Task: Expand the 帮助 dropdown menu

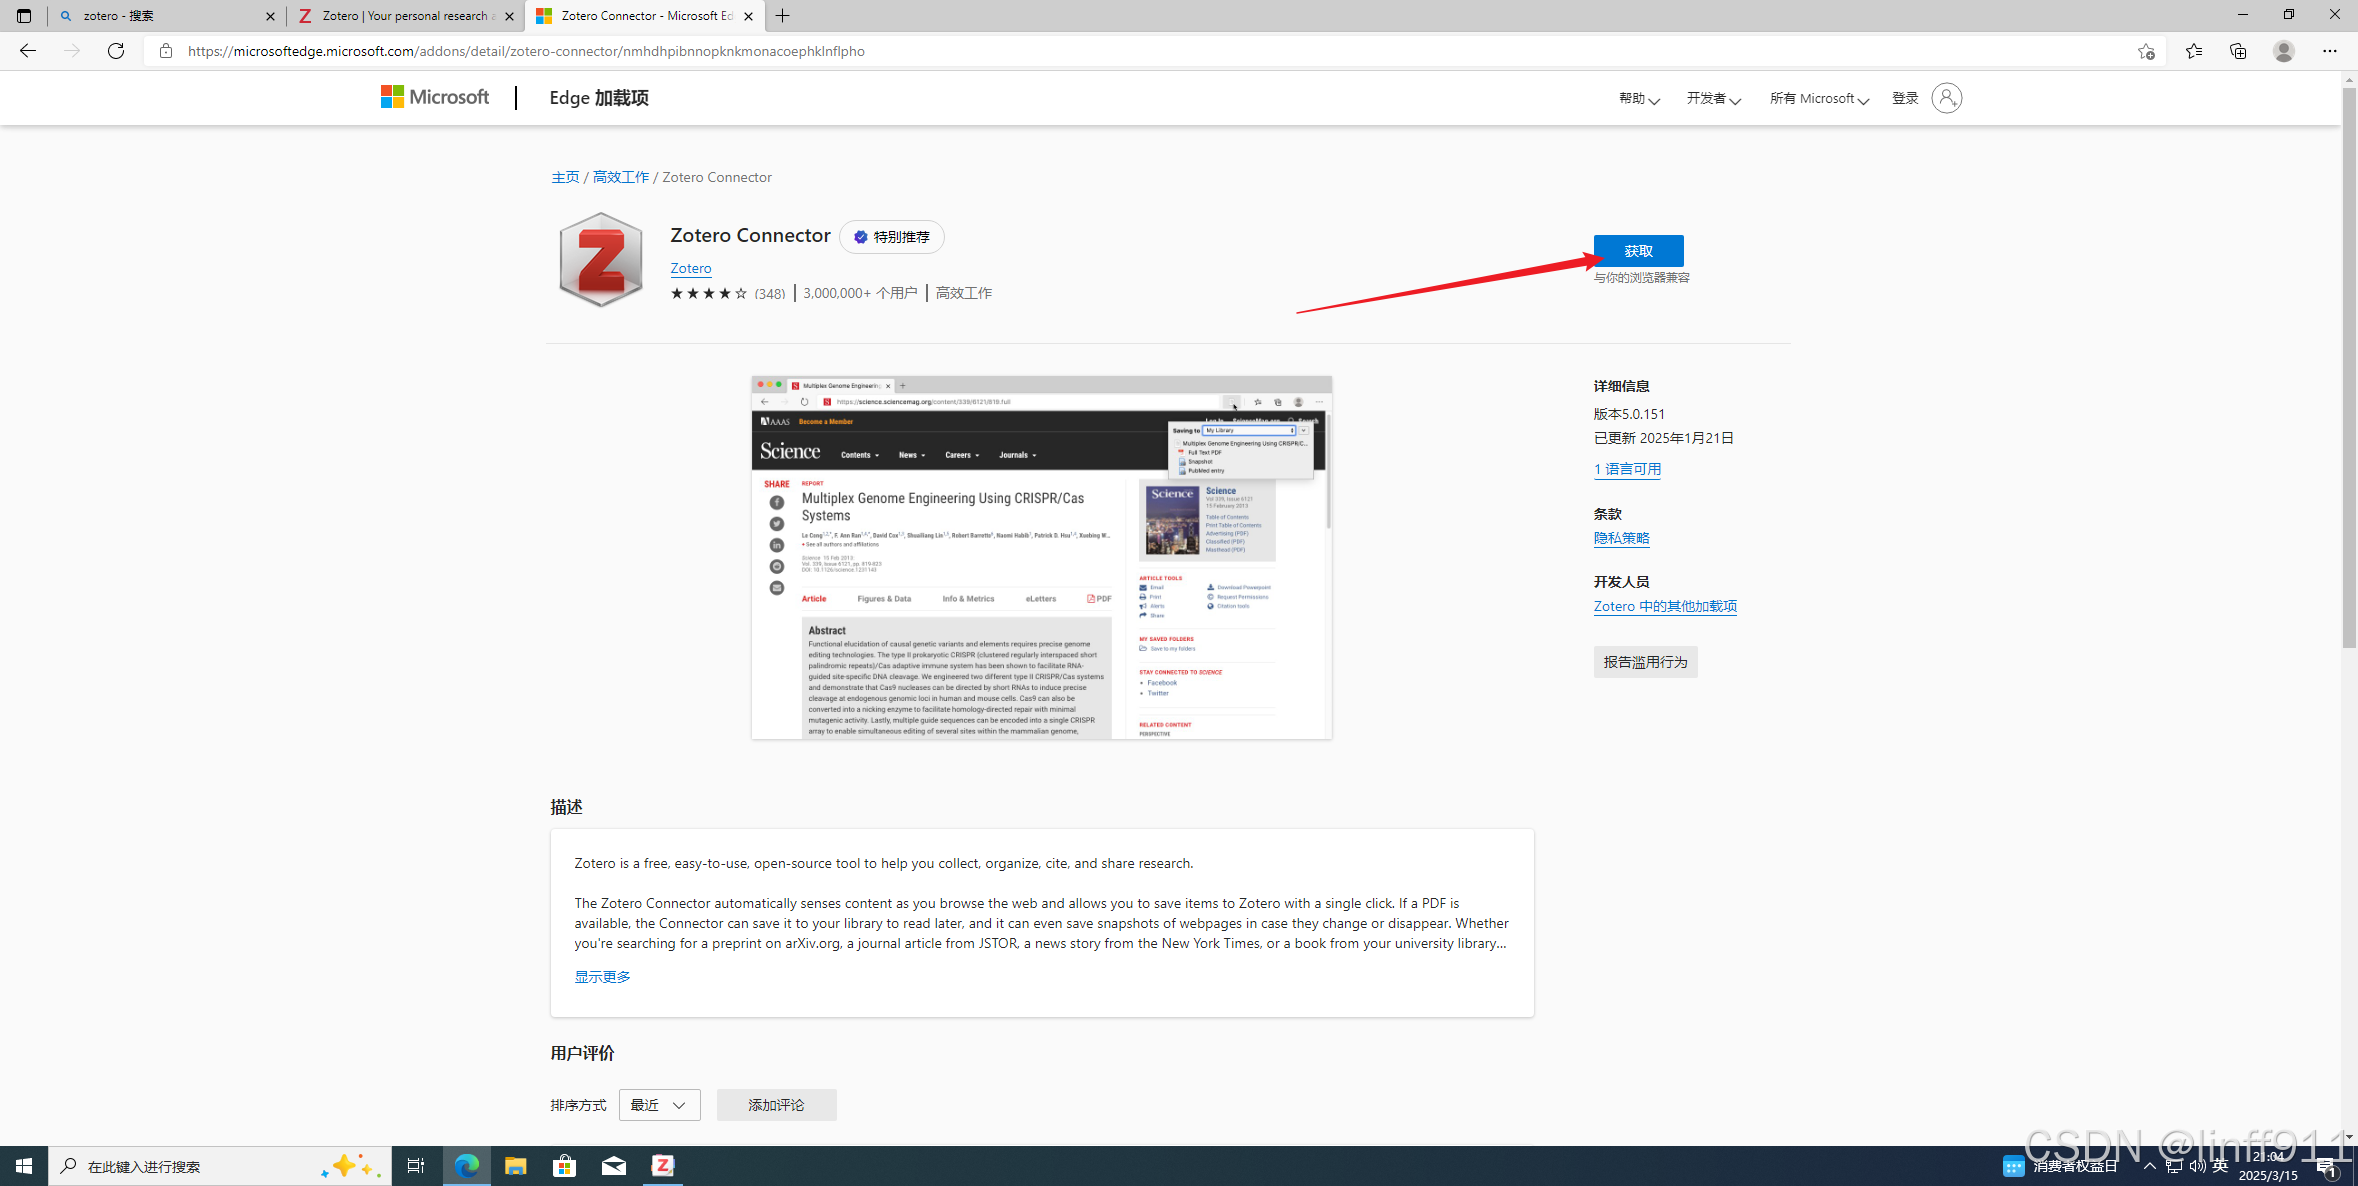Action: tap(1638, 98)
